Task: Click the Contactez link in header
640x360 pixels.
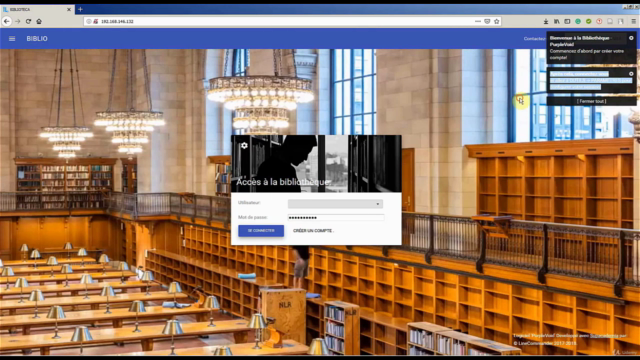Action: pyautogui.click(x=535, y=39)
